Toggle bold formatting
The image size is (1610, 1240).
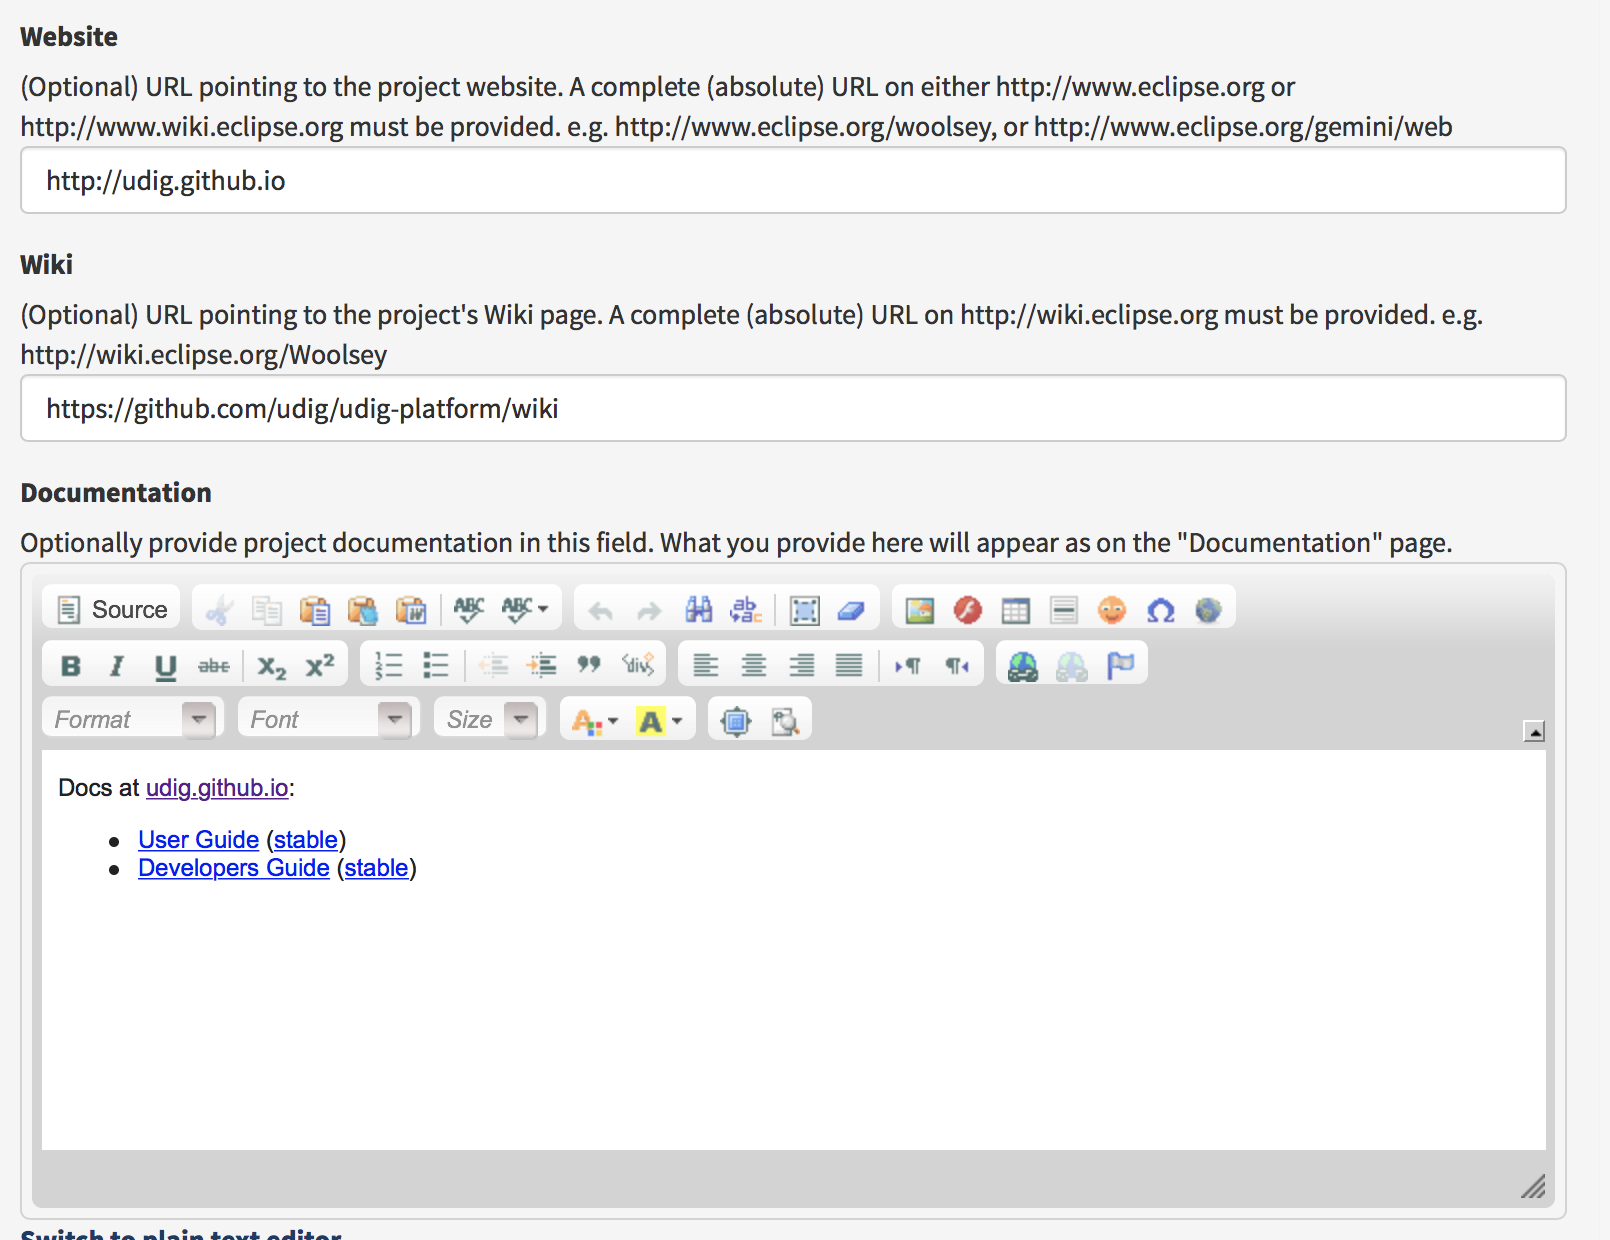coord(70,664)
